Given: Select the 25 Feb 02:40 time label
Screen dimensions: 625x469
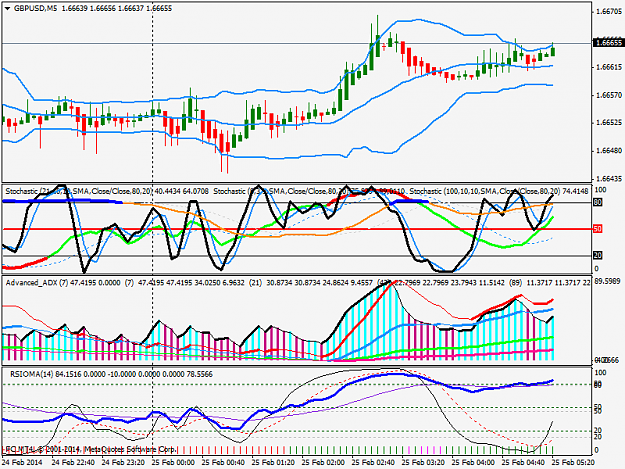Looking at the screenshot, I should click(373, 463).
